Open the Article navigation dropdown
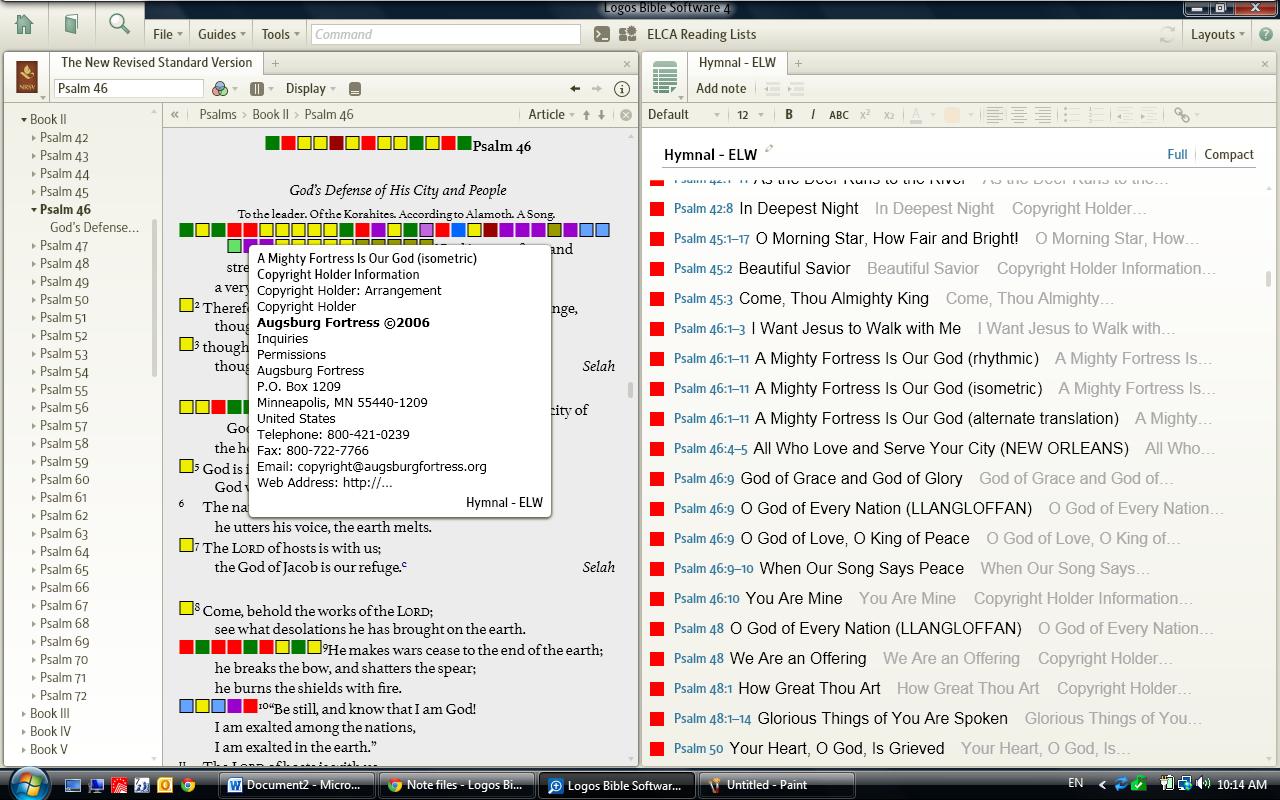This screenshot has height=800, width=1280. click(x=551, y=115)
